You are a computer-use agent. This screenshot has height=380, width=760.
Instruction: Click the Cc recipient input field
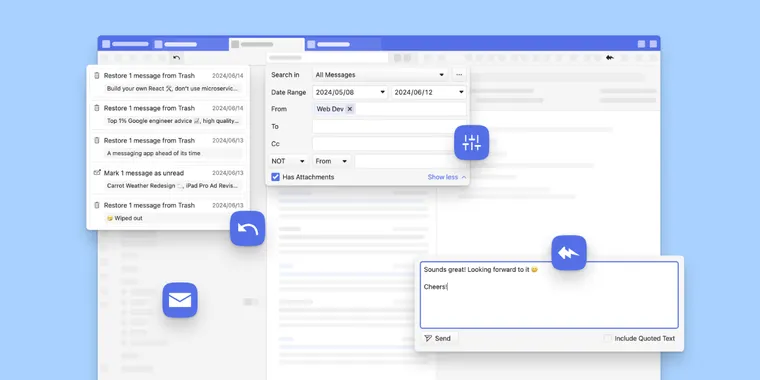pos(389,144)
